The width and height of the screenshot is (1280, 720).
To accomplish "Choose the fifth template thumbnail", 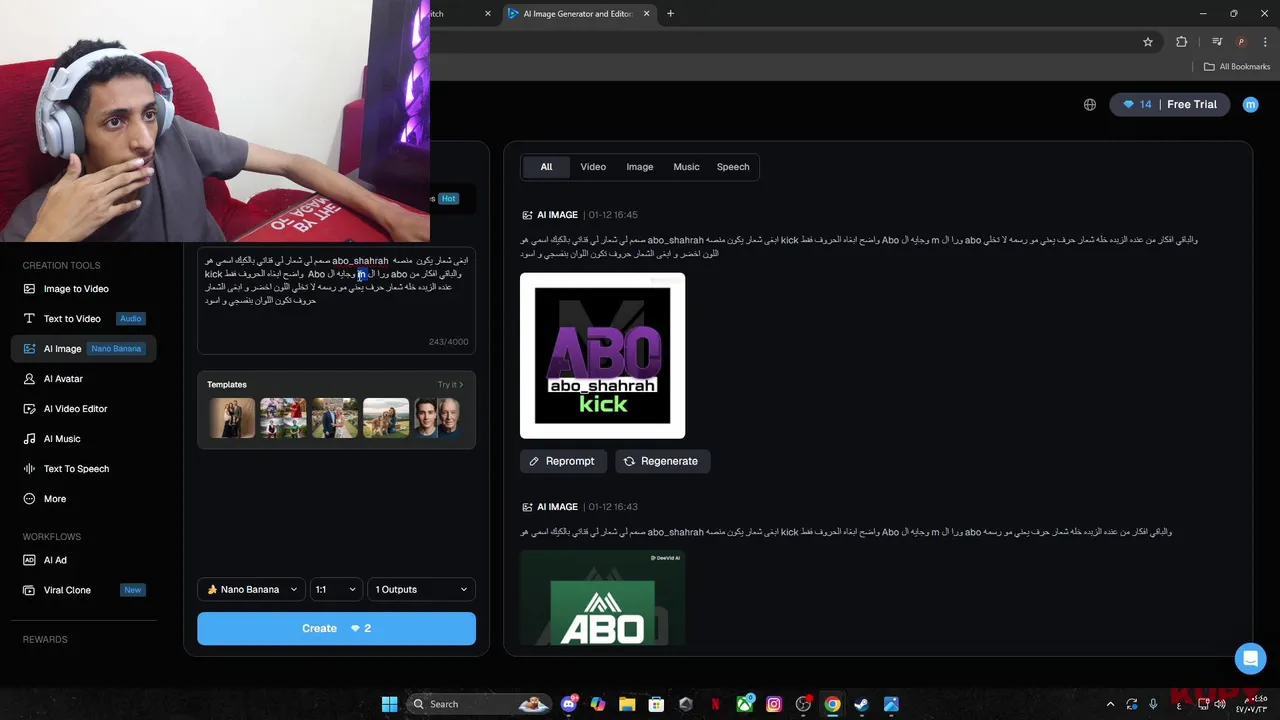I will point(438,418).
